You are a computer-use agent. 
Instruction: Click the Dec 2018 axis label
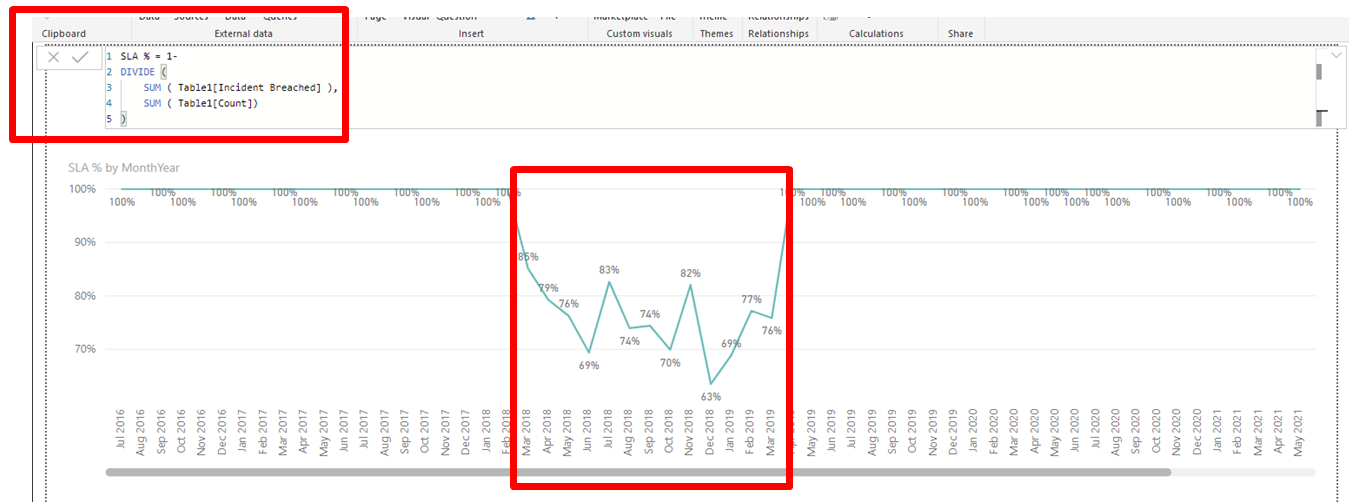tap(710, 433)
